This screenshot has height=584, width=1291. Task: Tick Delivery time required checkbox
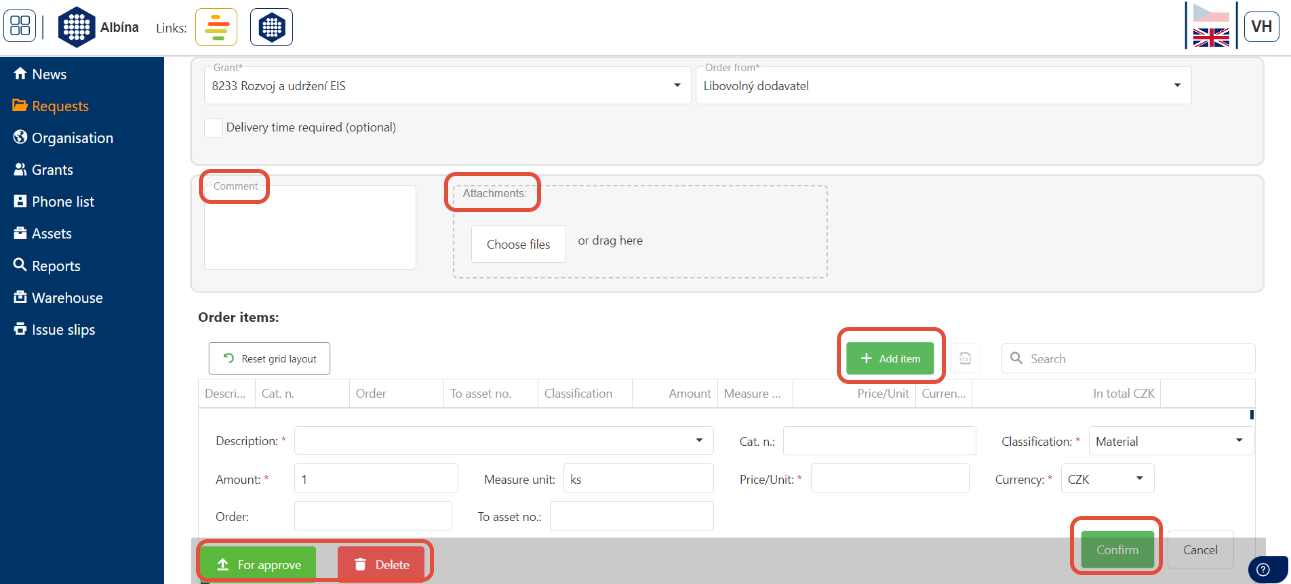click(213, 128)
